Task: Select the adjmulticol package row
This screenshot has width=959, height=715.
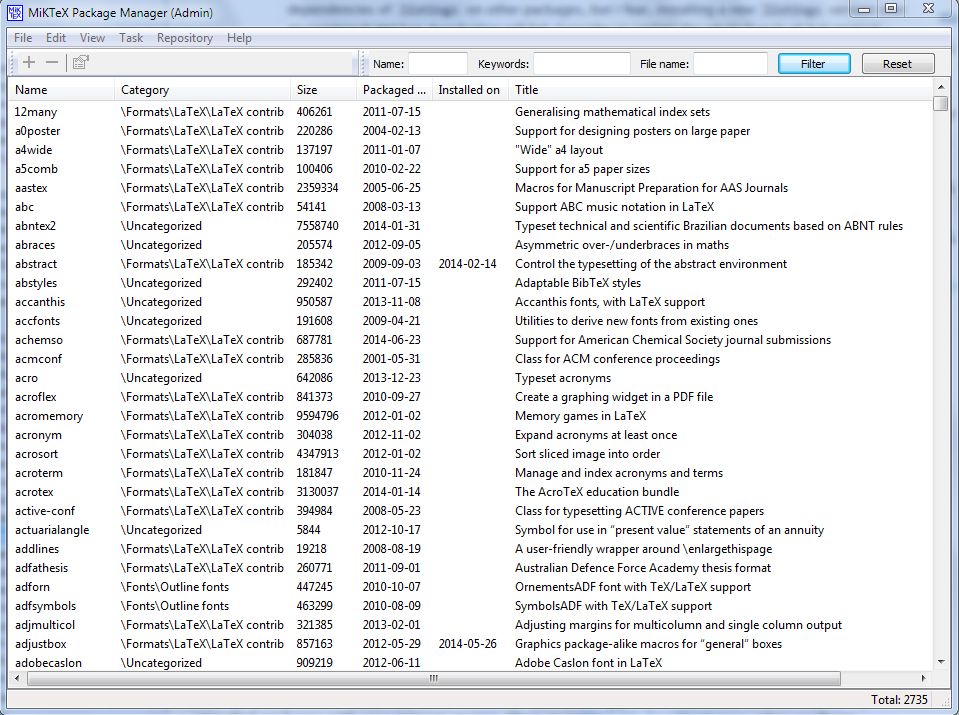Action: coord(471,624)
